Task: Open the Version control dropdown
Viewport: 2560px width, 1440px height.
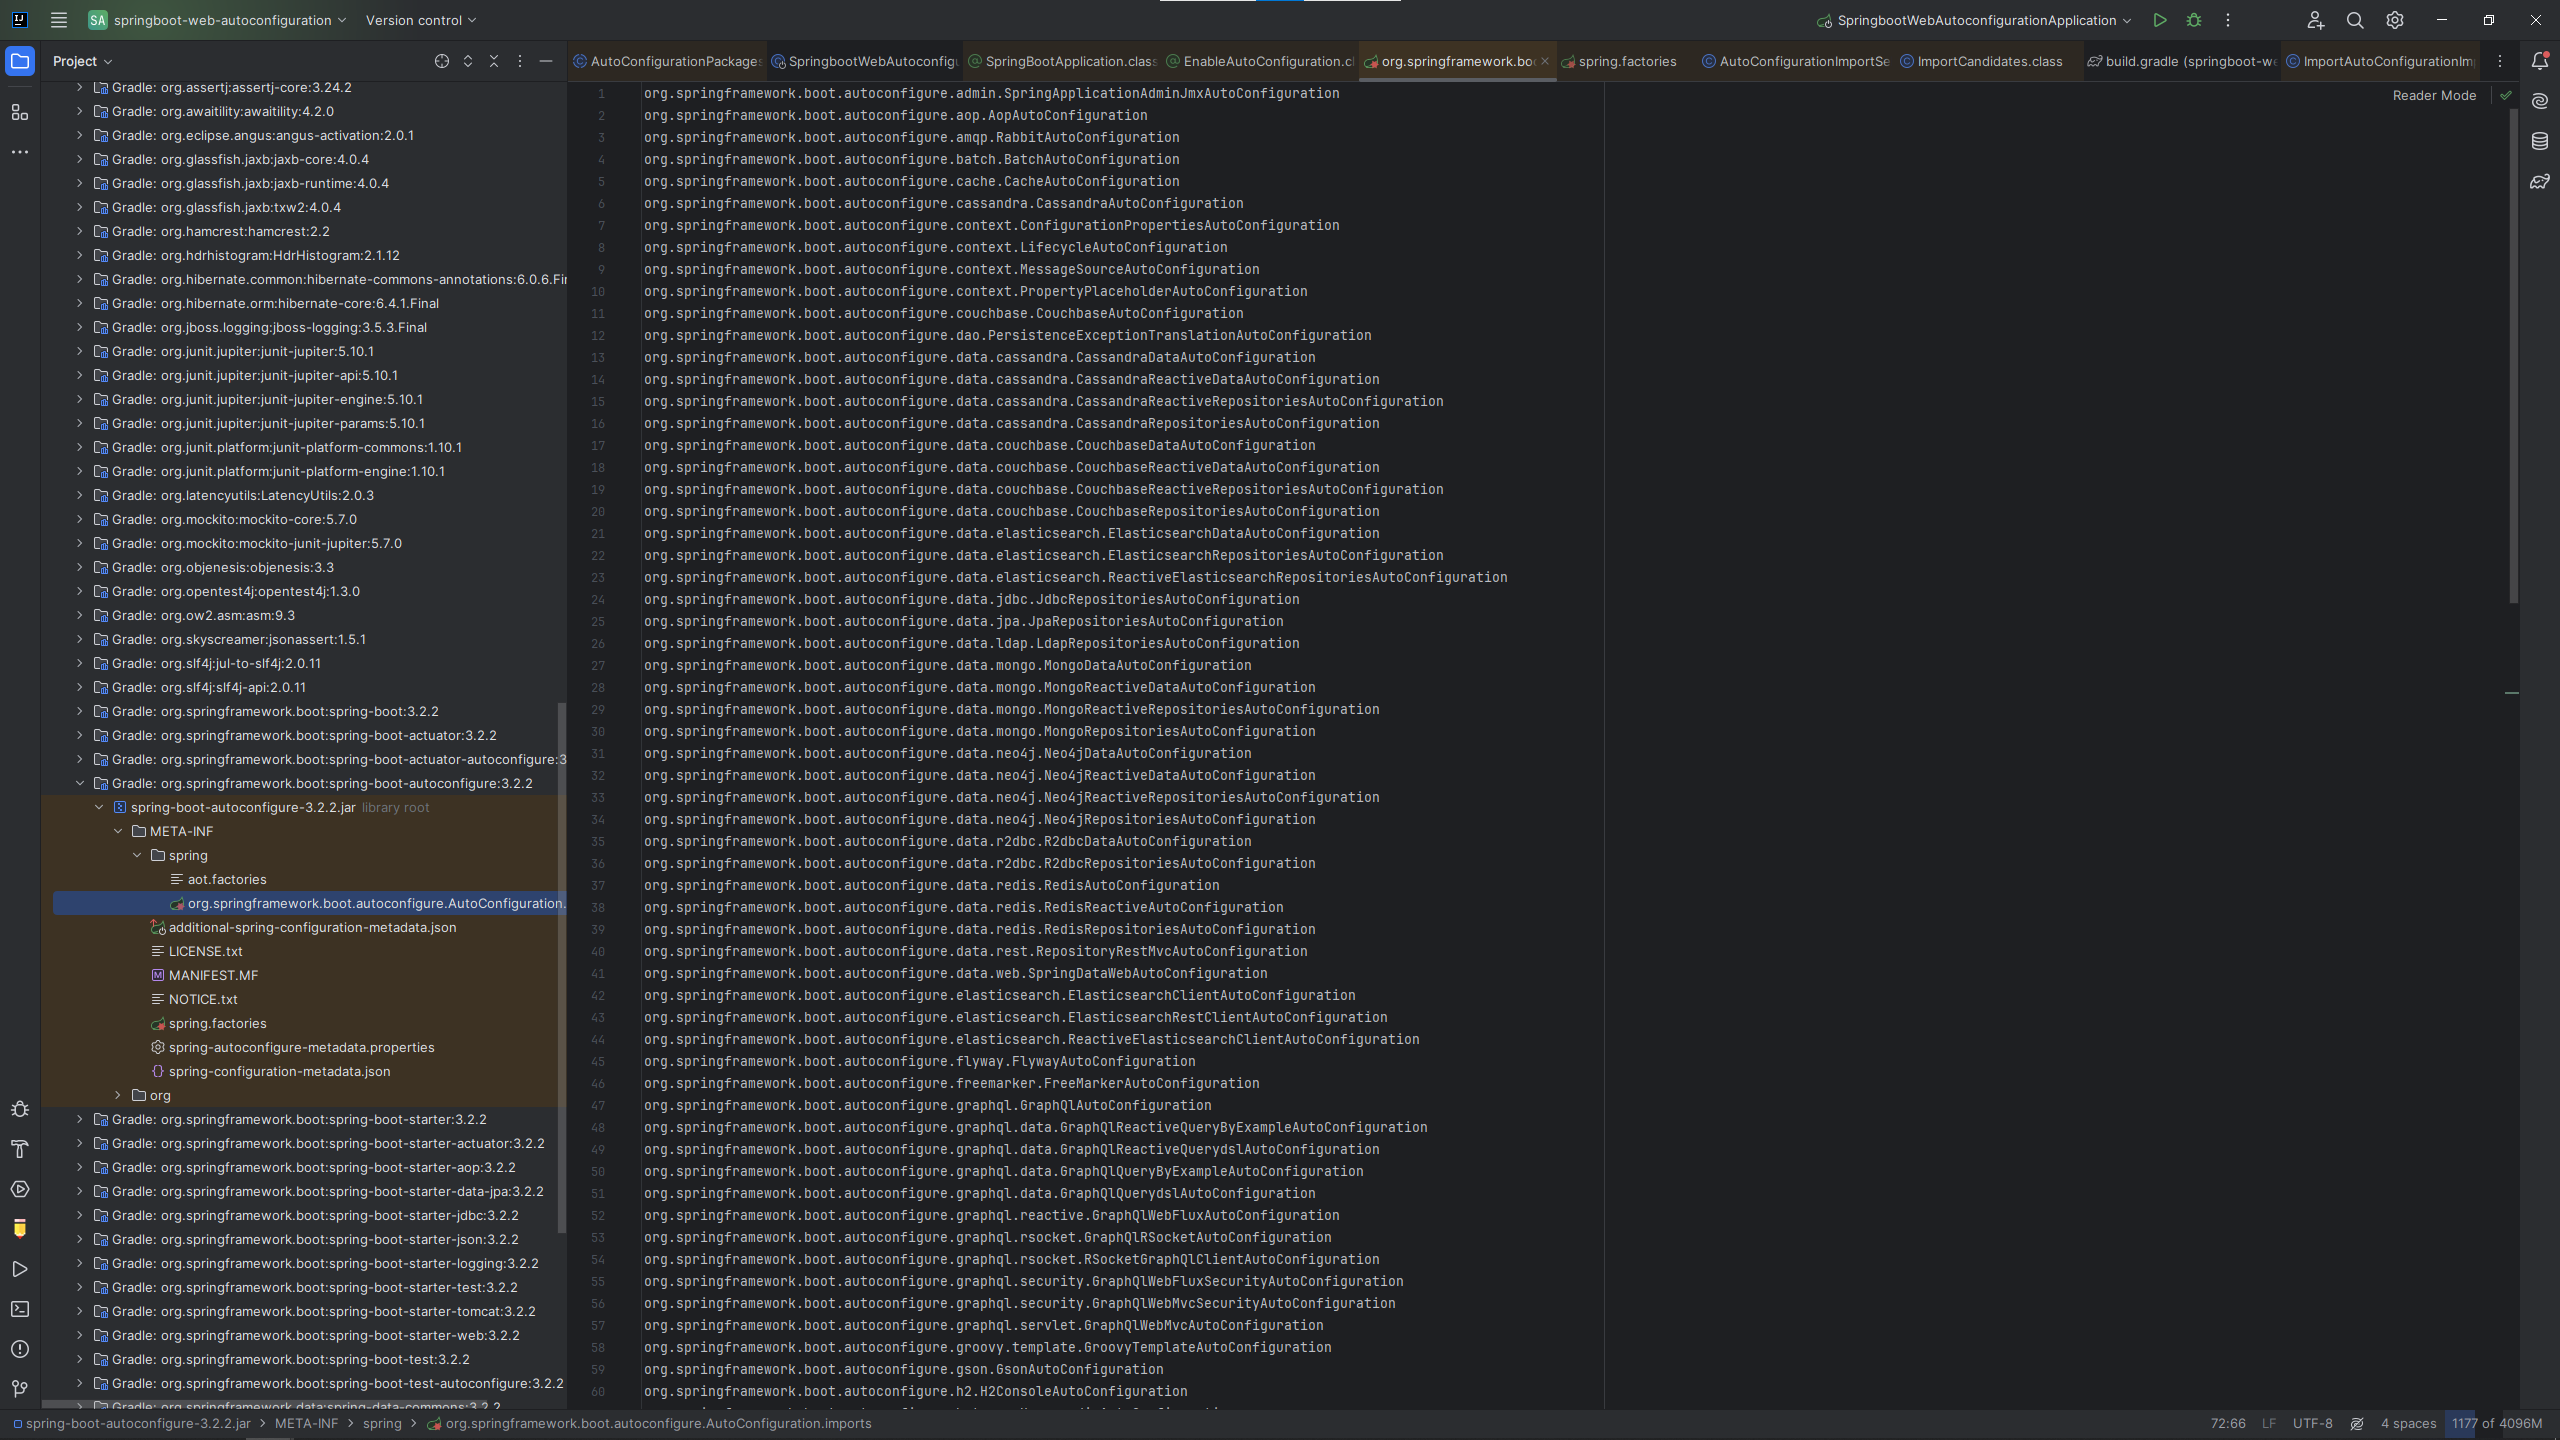Action: click(x=421, y=20)
